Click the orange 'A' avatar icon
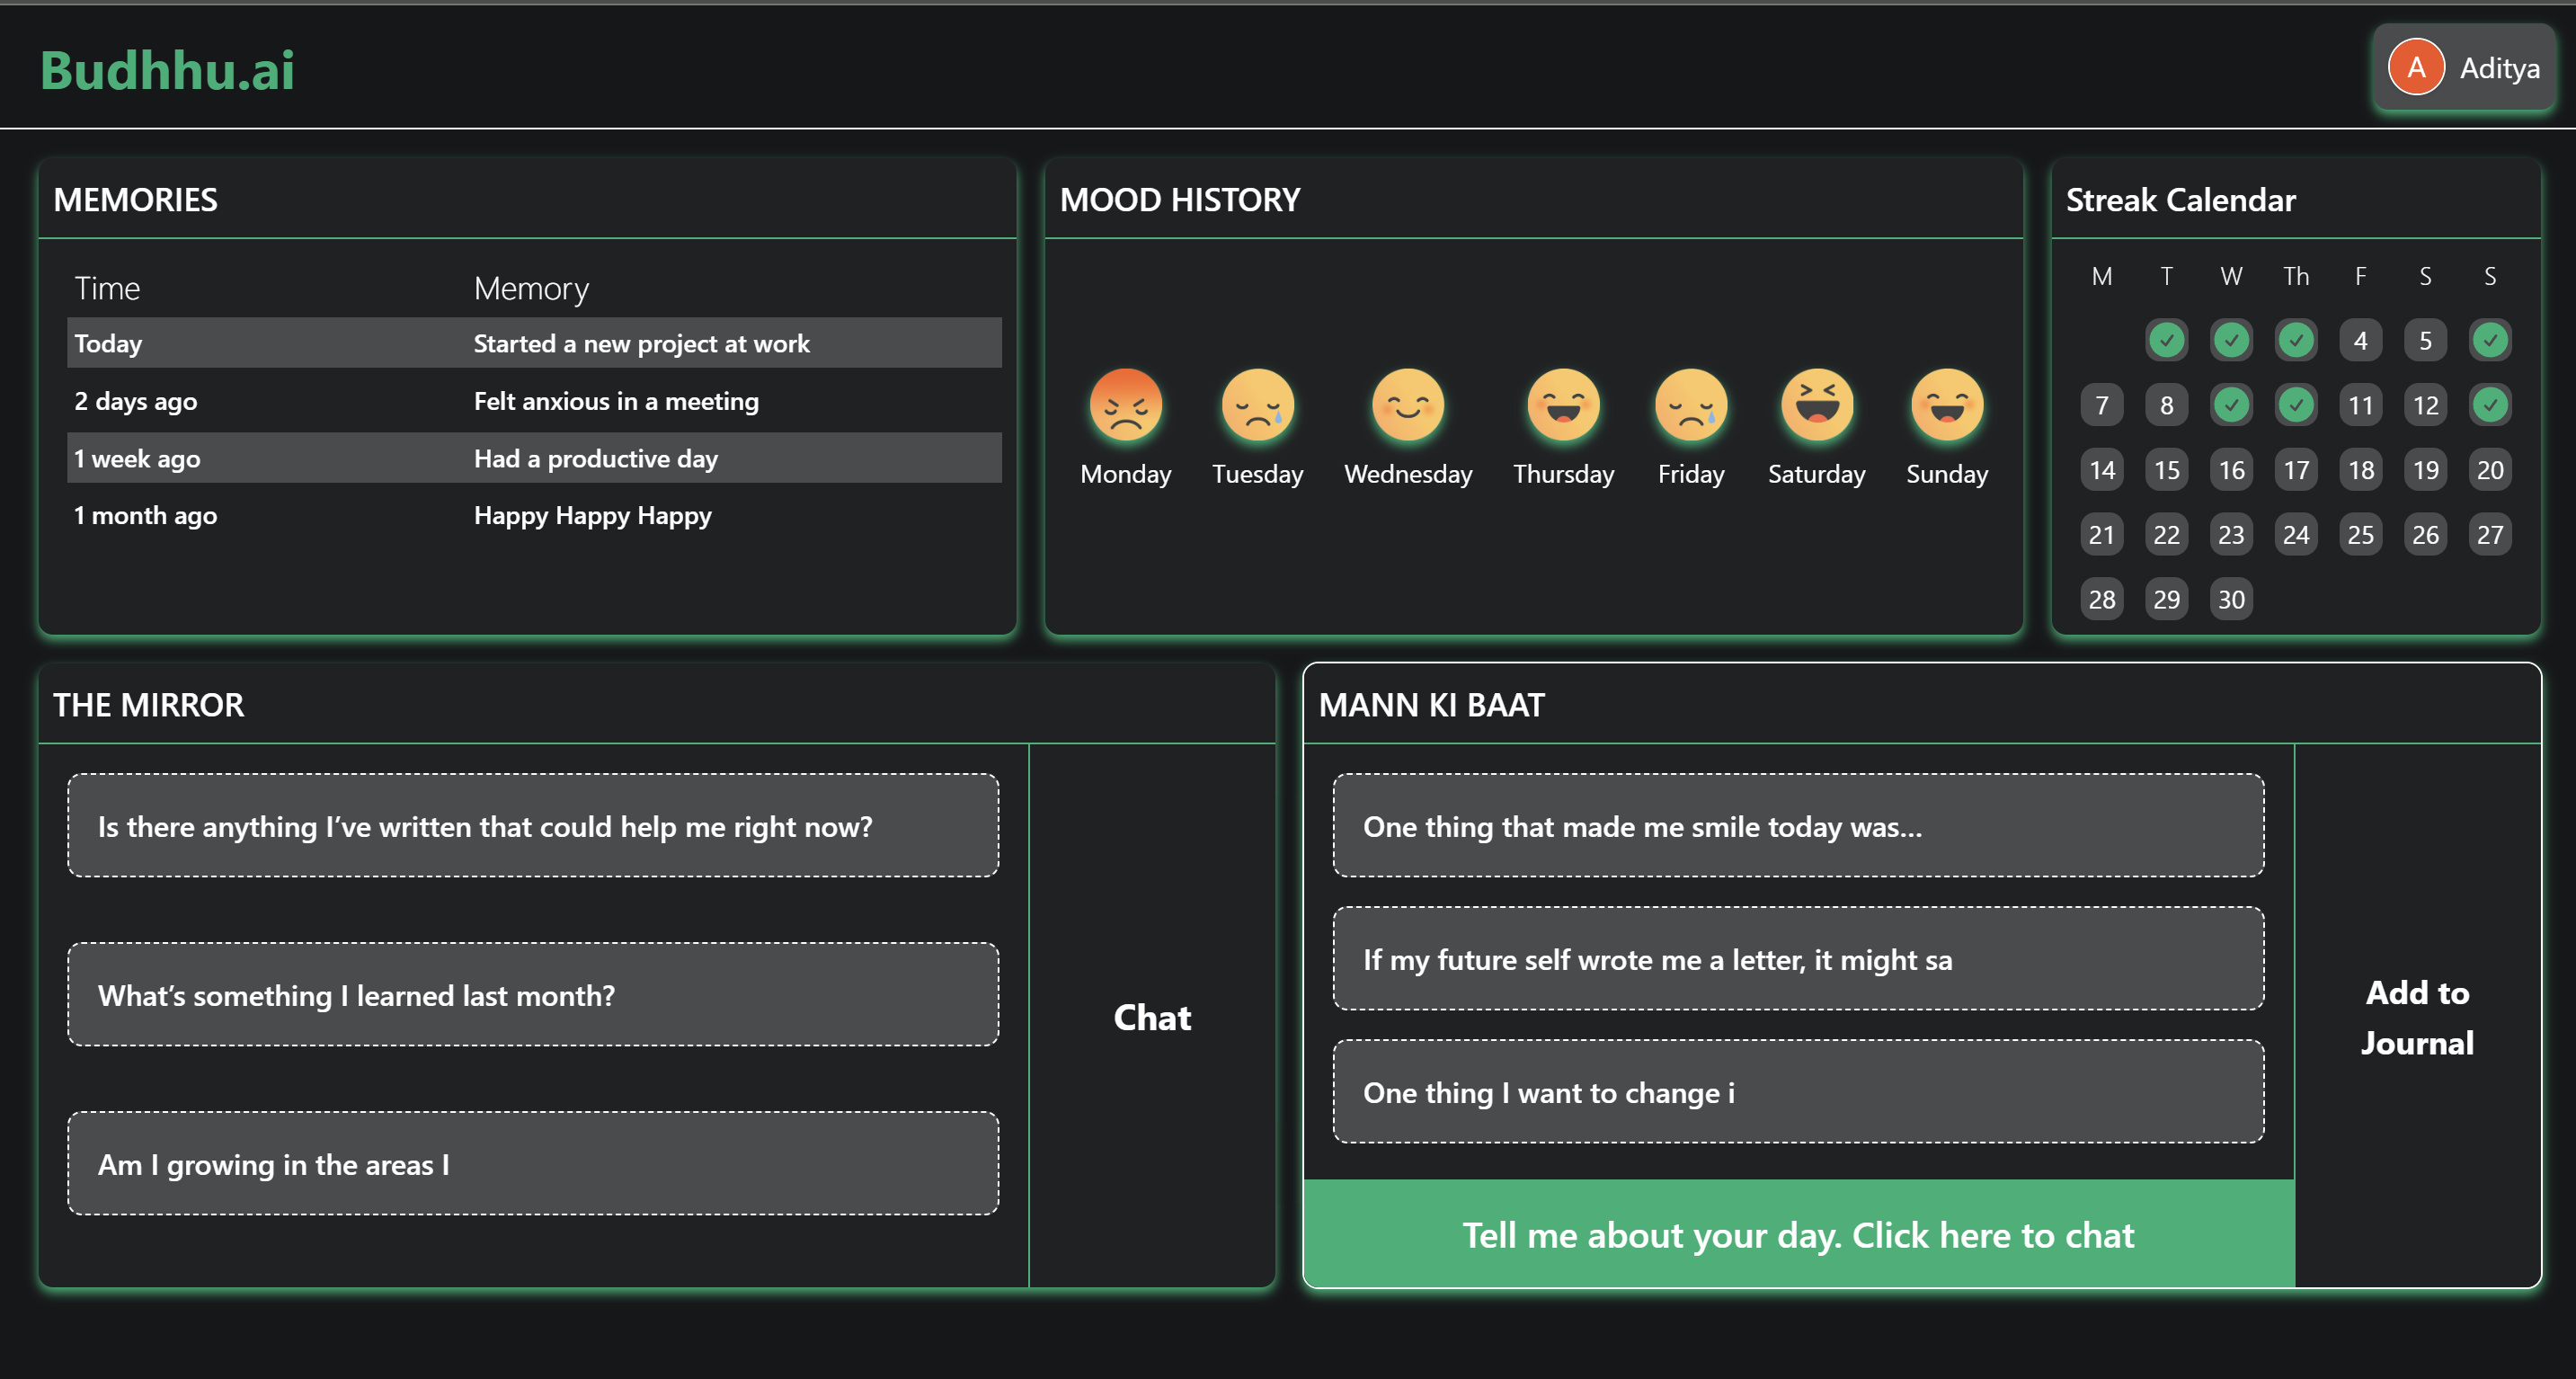This screenshot has height=1379, width=2576. [2416, 68]
